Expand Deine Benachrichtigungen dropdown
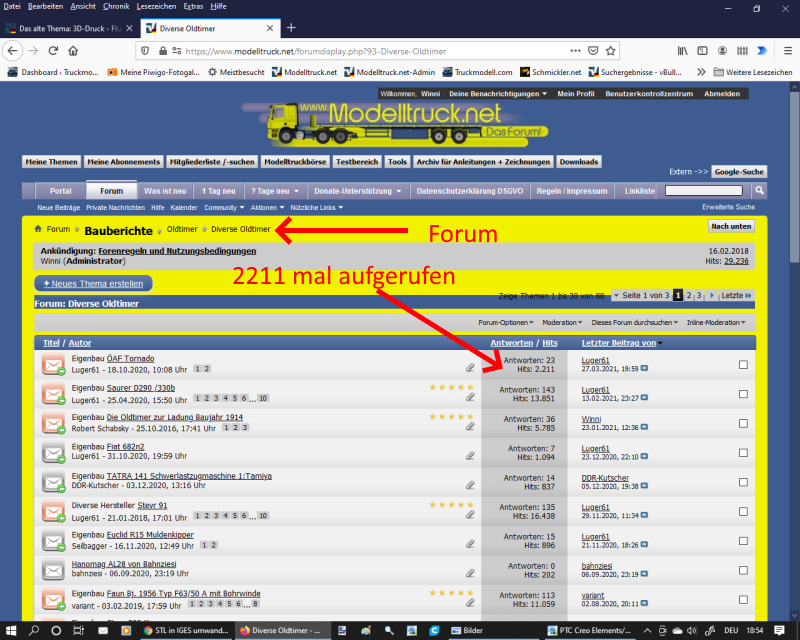 point(498,94)
